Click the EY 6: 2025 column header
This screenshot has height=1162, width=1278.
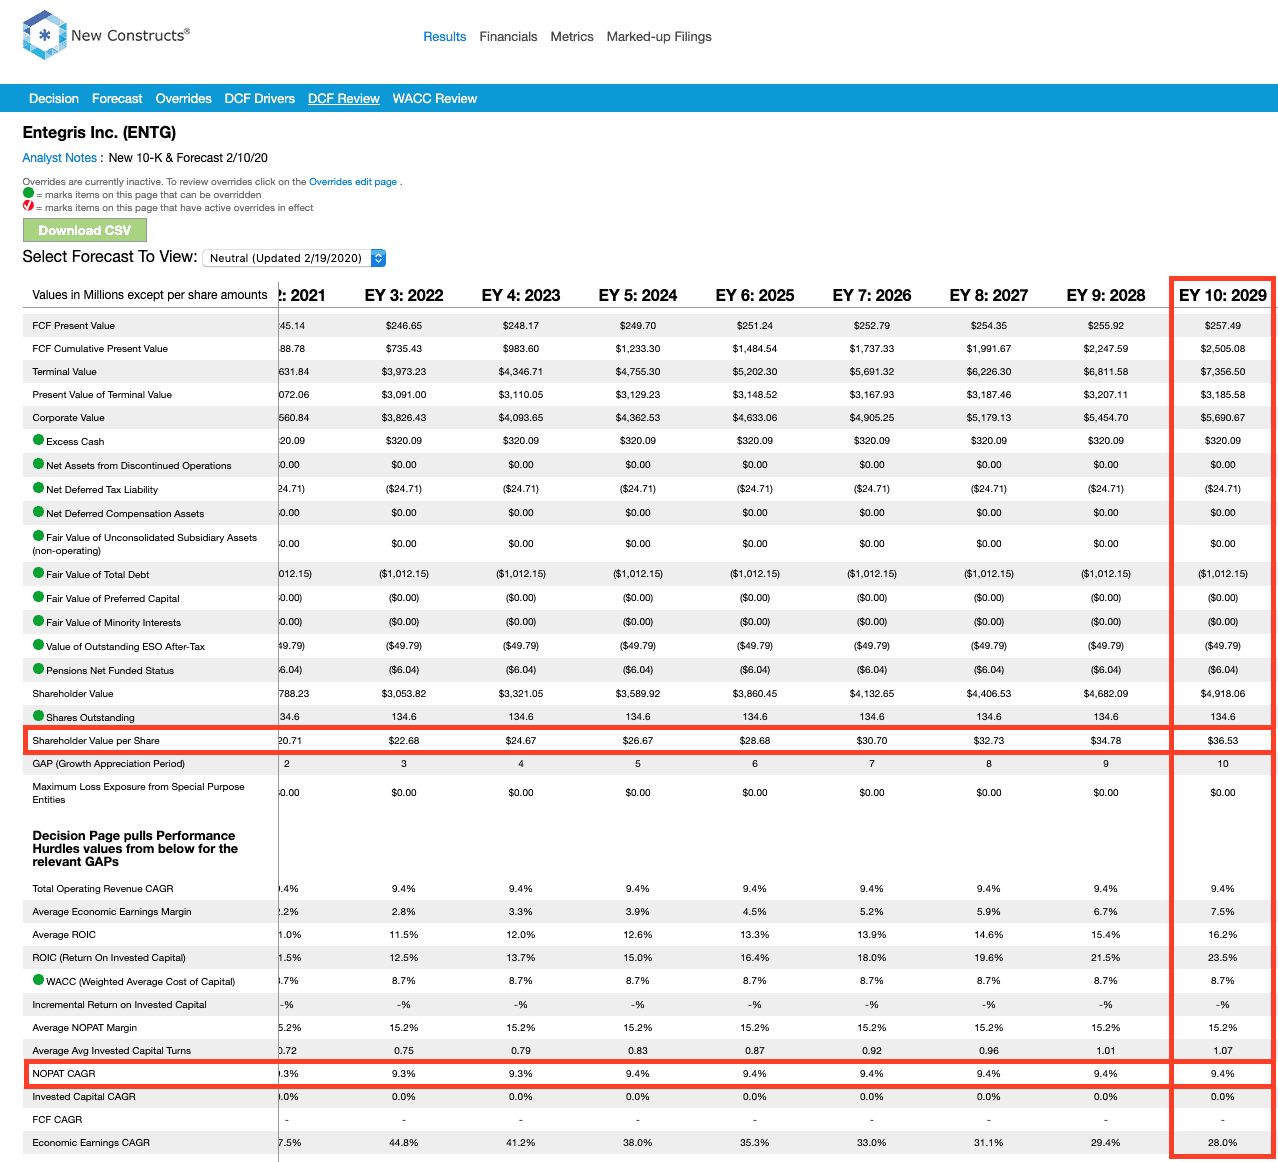[x=755, y=295]
